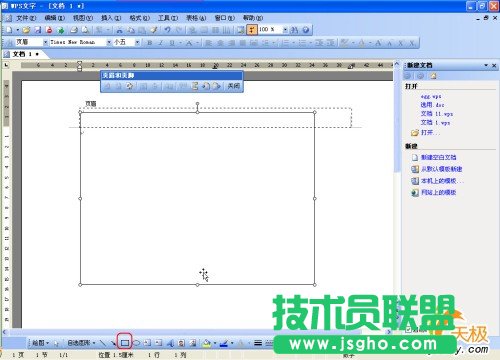Click the Print Preview icon

coord(86,30)
